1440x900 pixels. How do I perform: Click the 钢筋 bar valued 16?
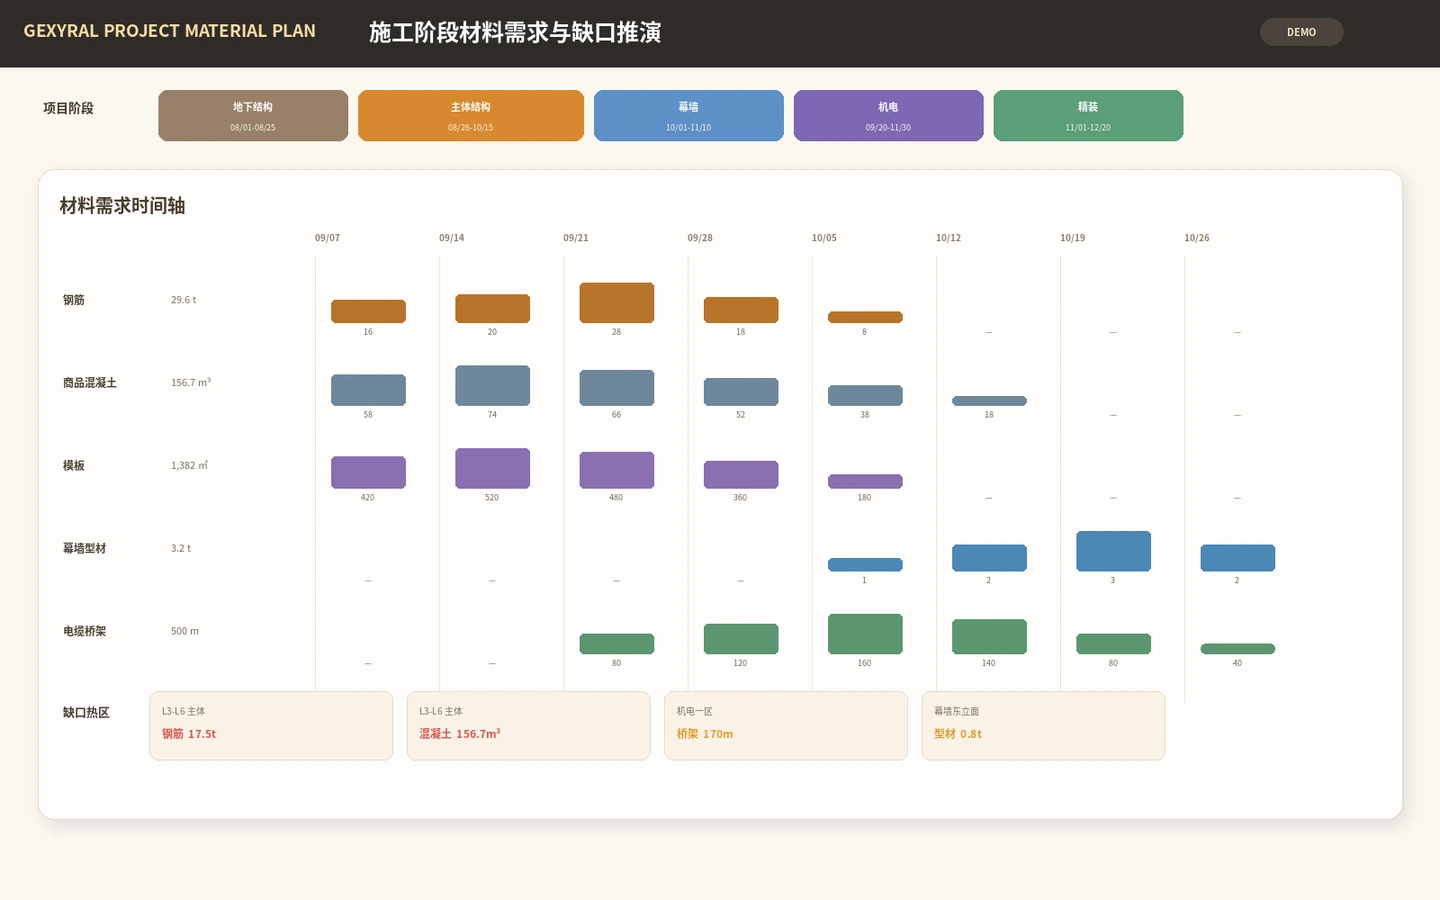click(368, 311)
